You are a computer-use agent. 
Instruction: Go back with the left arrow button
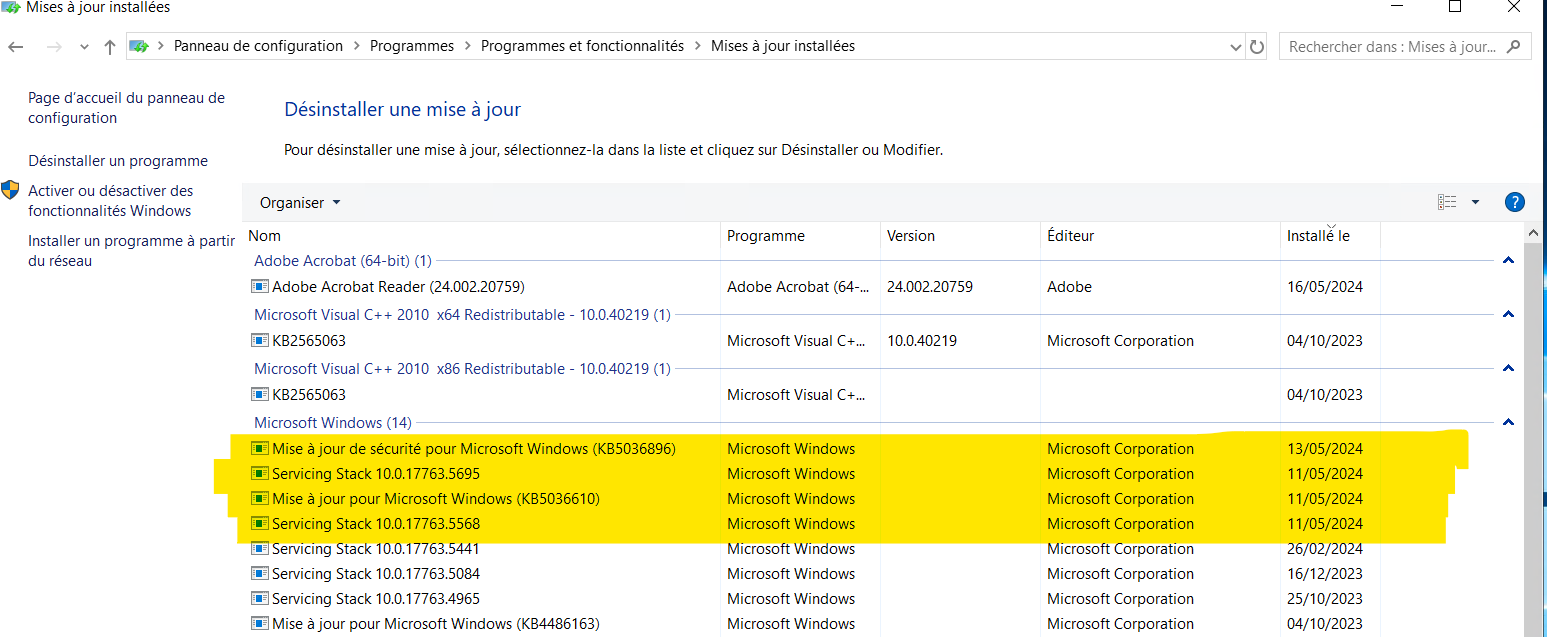(x=16, y=47)
